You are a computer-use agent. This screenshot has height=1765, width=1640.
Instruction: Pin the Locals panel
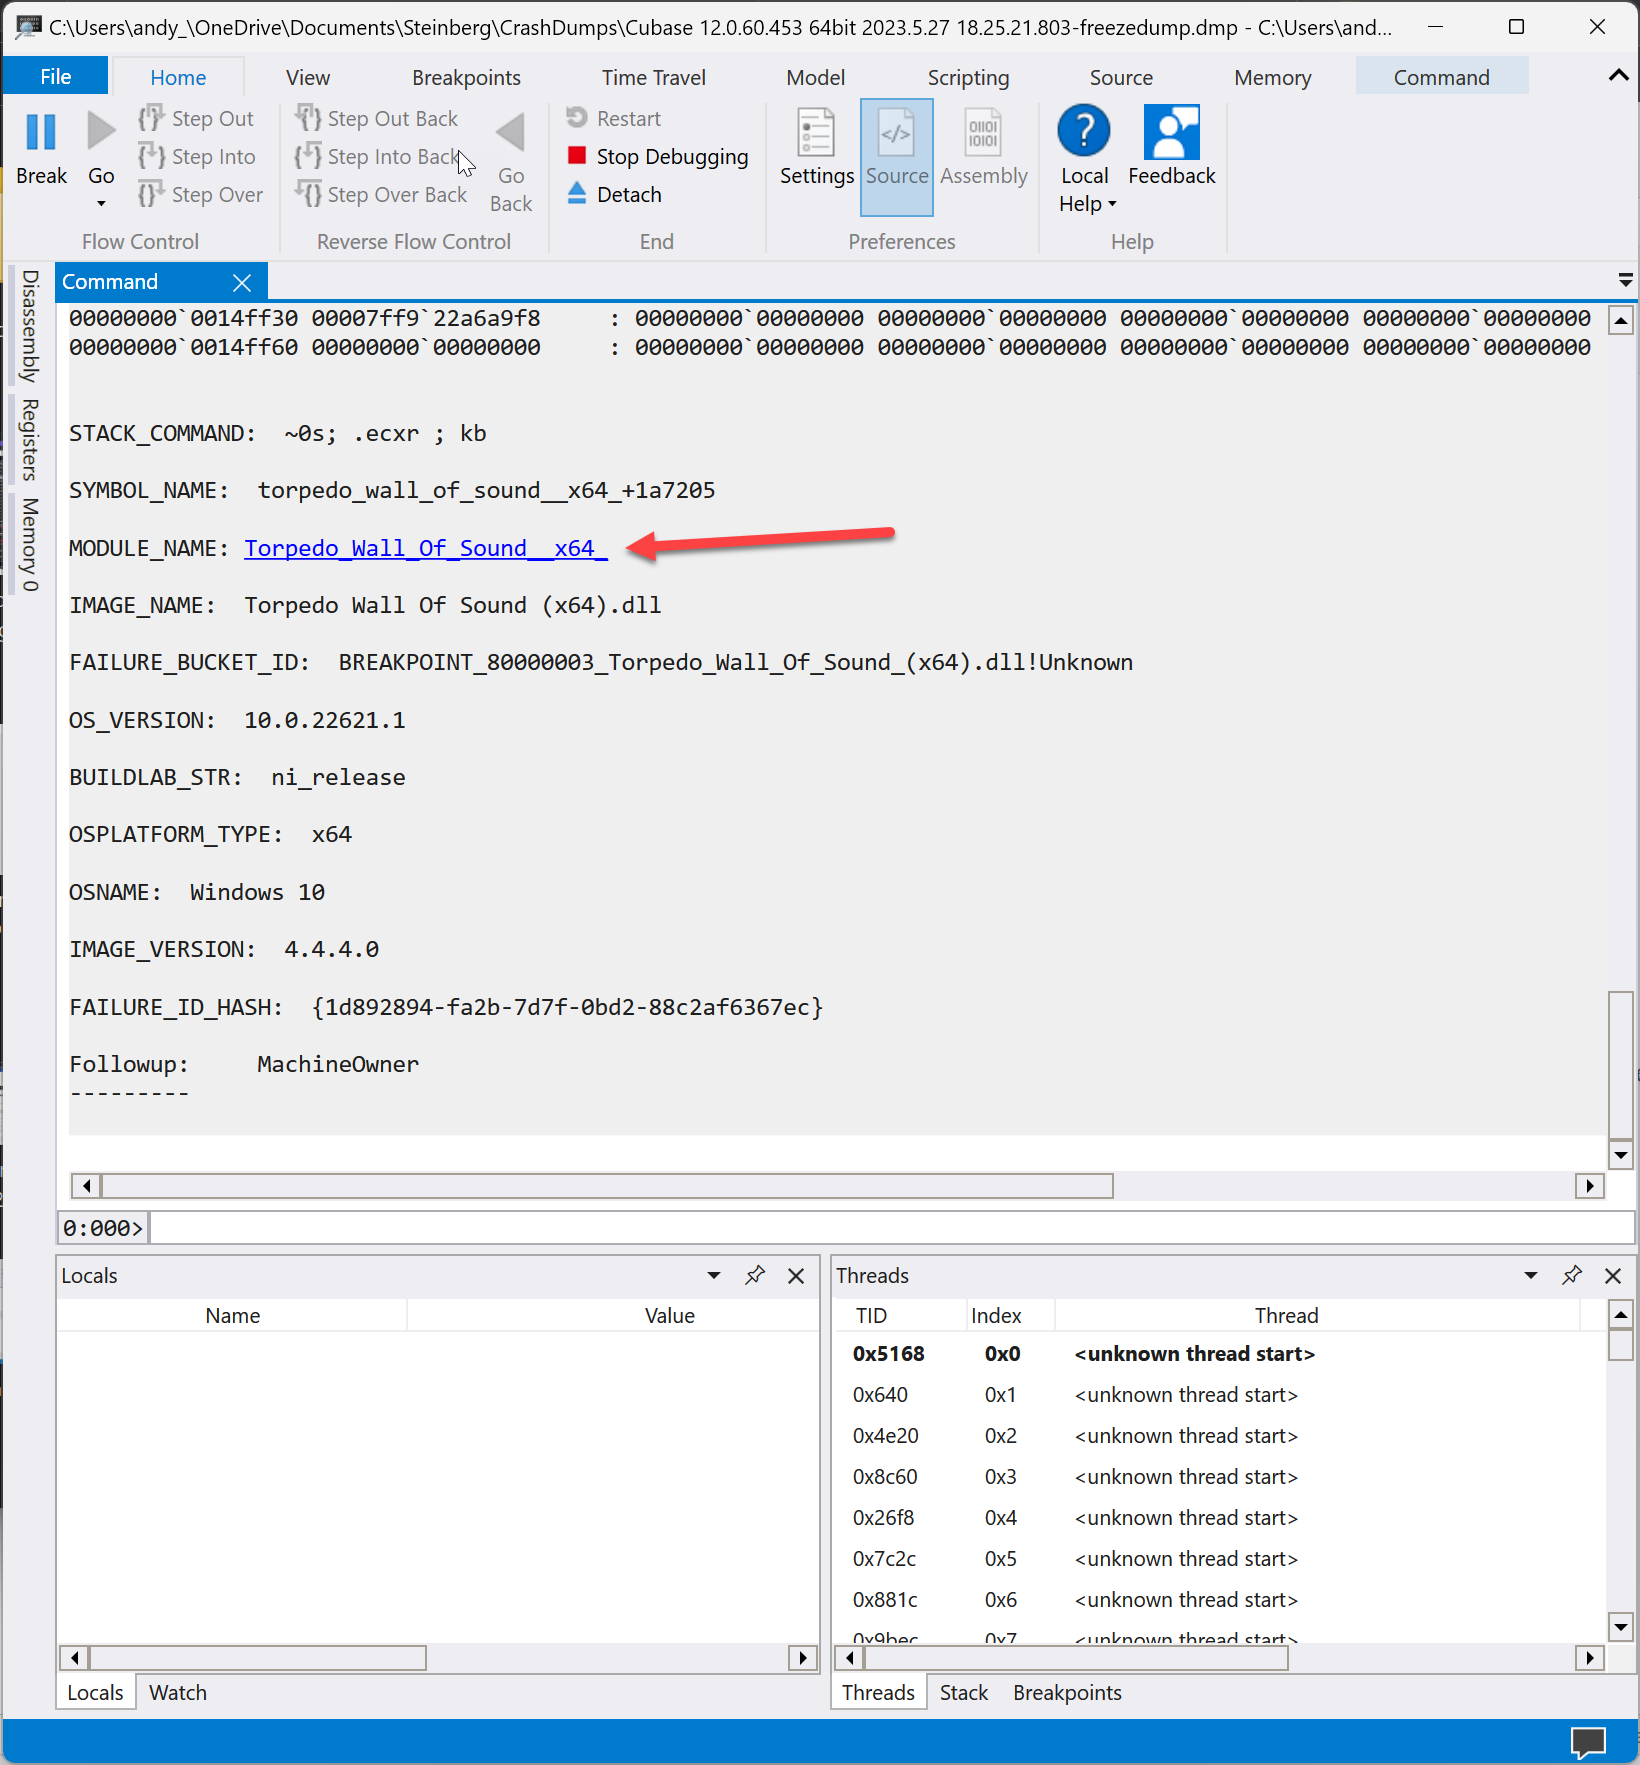(755, 1275)
